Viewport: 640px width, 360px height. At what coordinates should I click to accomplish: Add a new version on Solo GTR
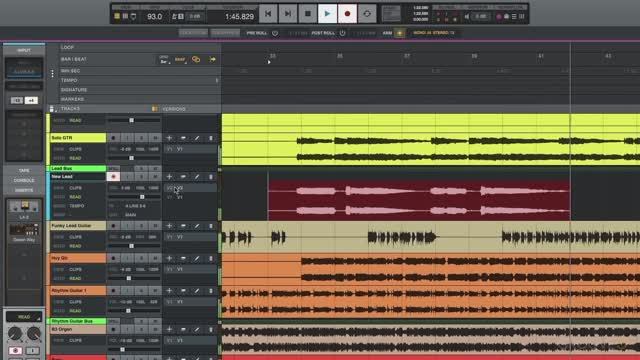pyautogui.click(x=169, y=138)
